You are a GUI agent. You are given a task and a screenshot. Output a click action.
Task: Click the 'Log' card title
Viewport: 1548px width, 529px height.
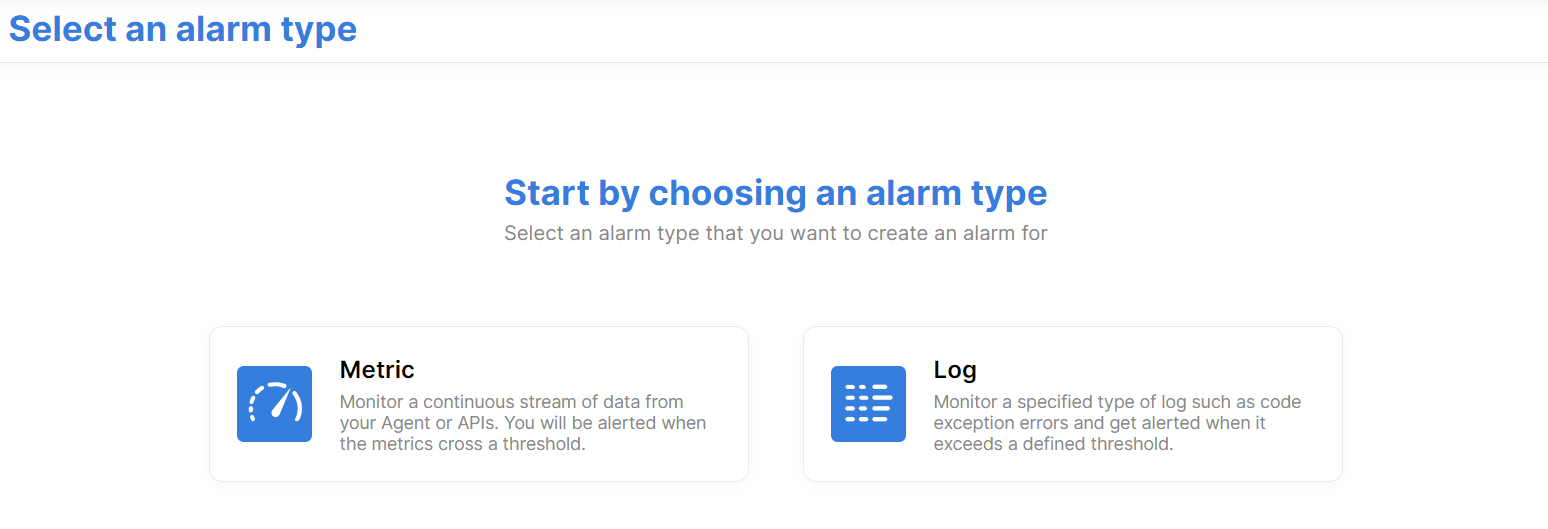pyautogui.click(x=955, y=370)
